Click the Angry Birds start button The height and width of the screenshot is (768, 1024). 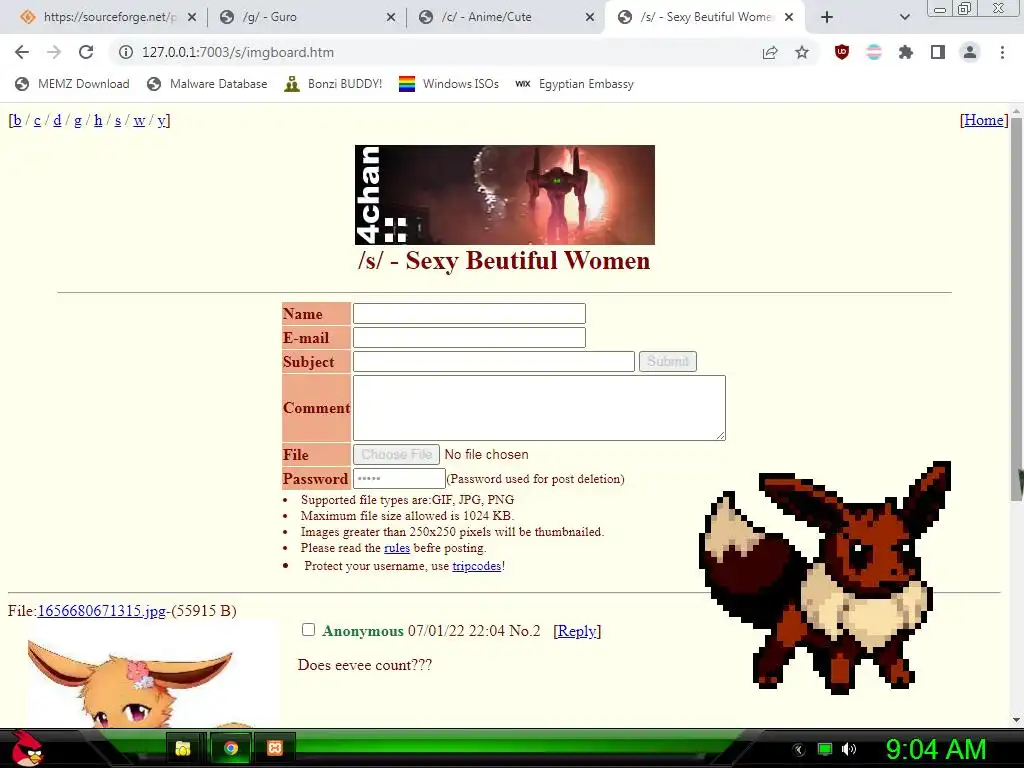pos(26,748)
